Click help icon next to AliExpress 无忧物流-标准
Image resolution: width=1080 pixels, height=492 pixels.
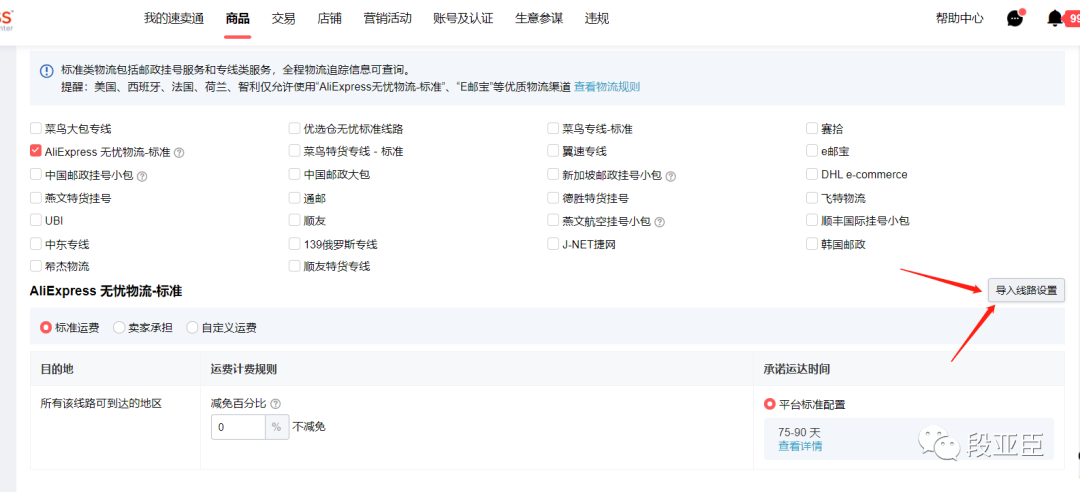pyautogui.click(x=179, y=152)
